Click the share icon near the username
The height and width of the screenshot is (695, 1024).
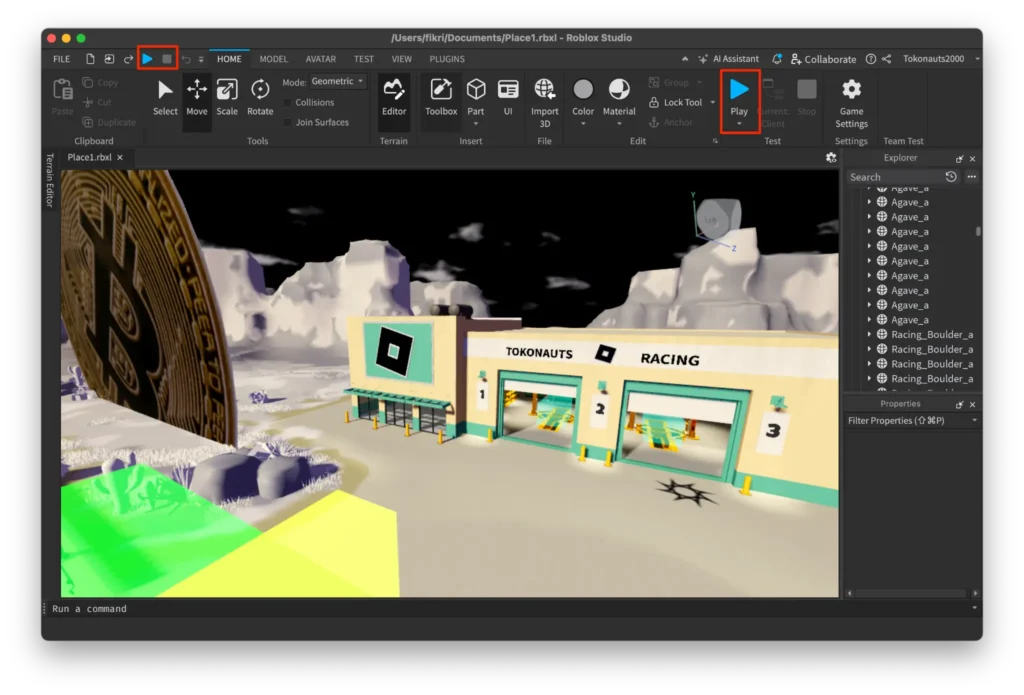886,59
